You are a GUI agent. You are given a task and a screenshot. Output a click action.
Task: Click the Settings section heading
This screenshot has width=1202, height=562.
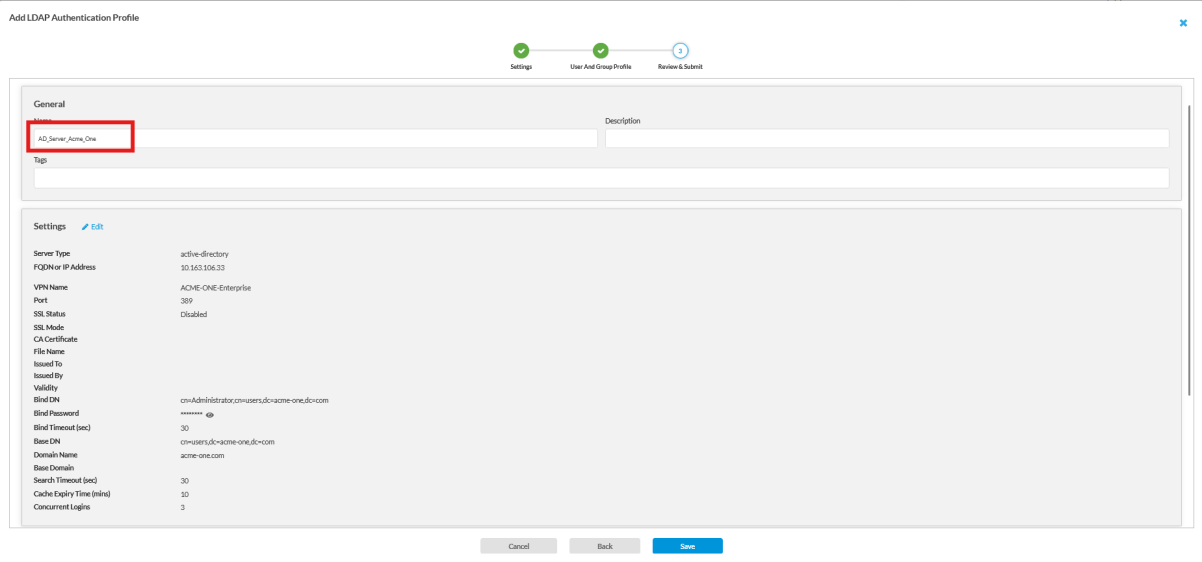(x=50, y=227)
